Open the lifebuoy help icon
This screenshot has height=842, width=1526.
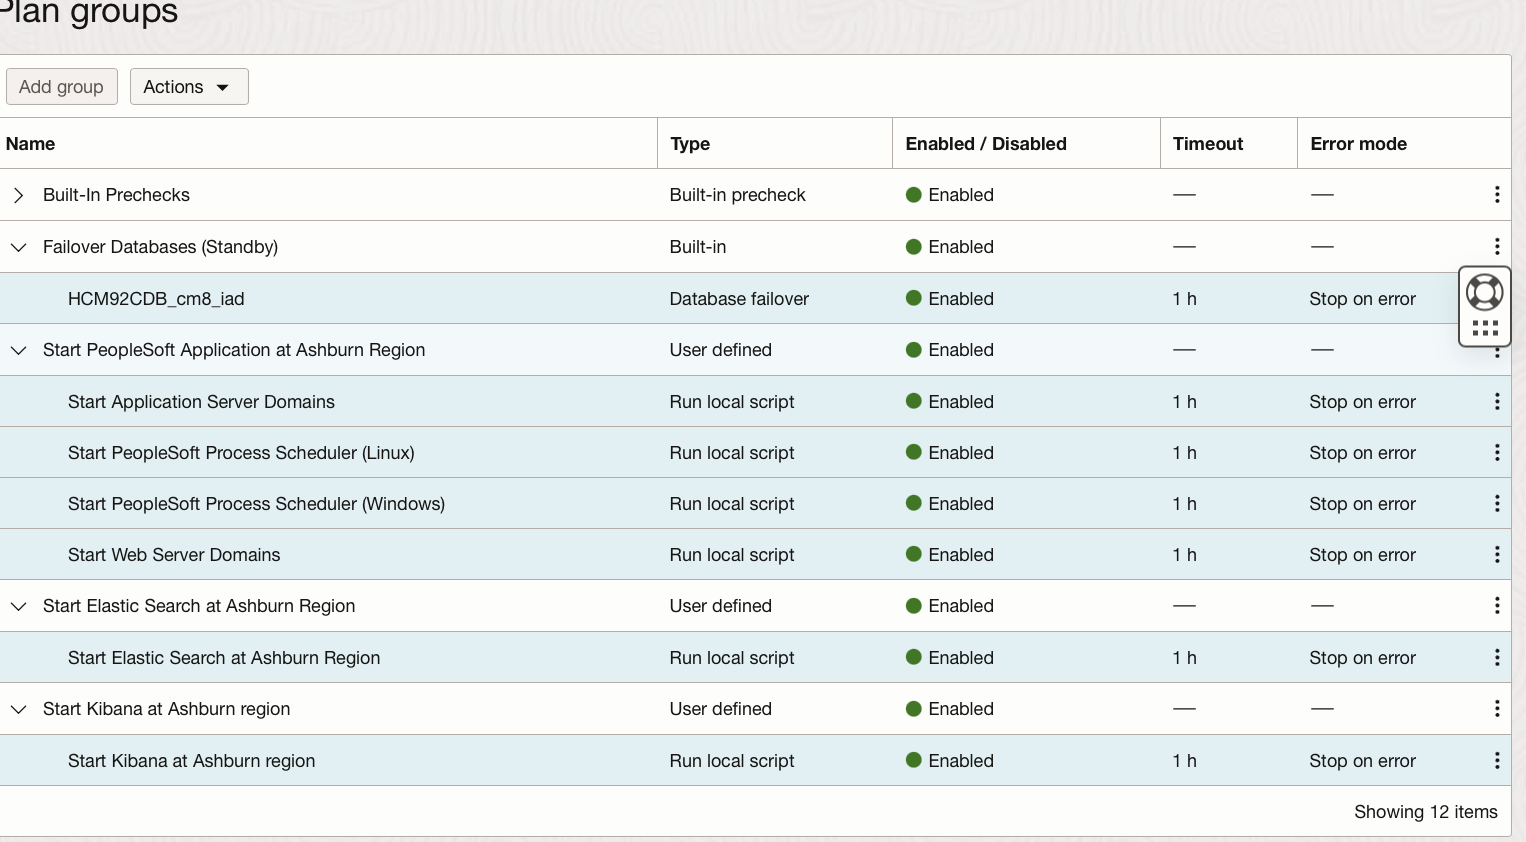point(1484,292)
